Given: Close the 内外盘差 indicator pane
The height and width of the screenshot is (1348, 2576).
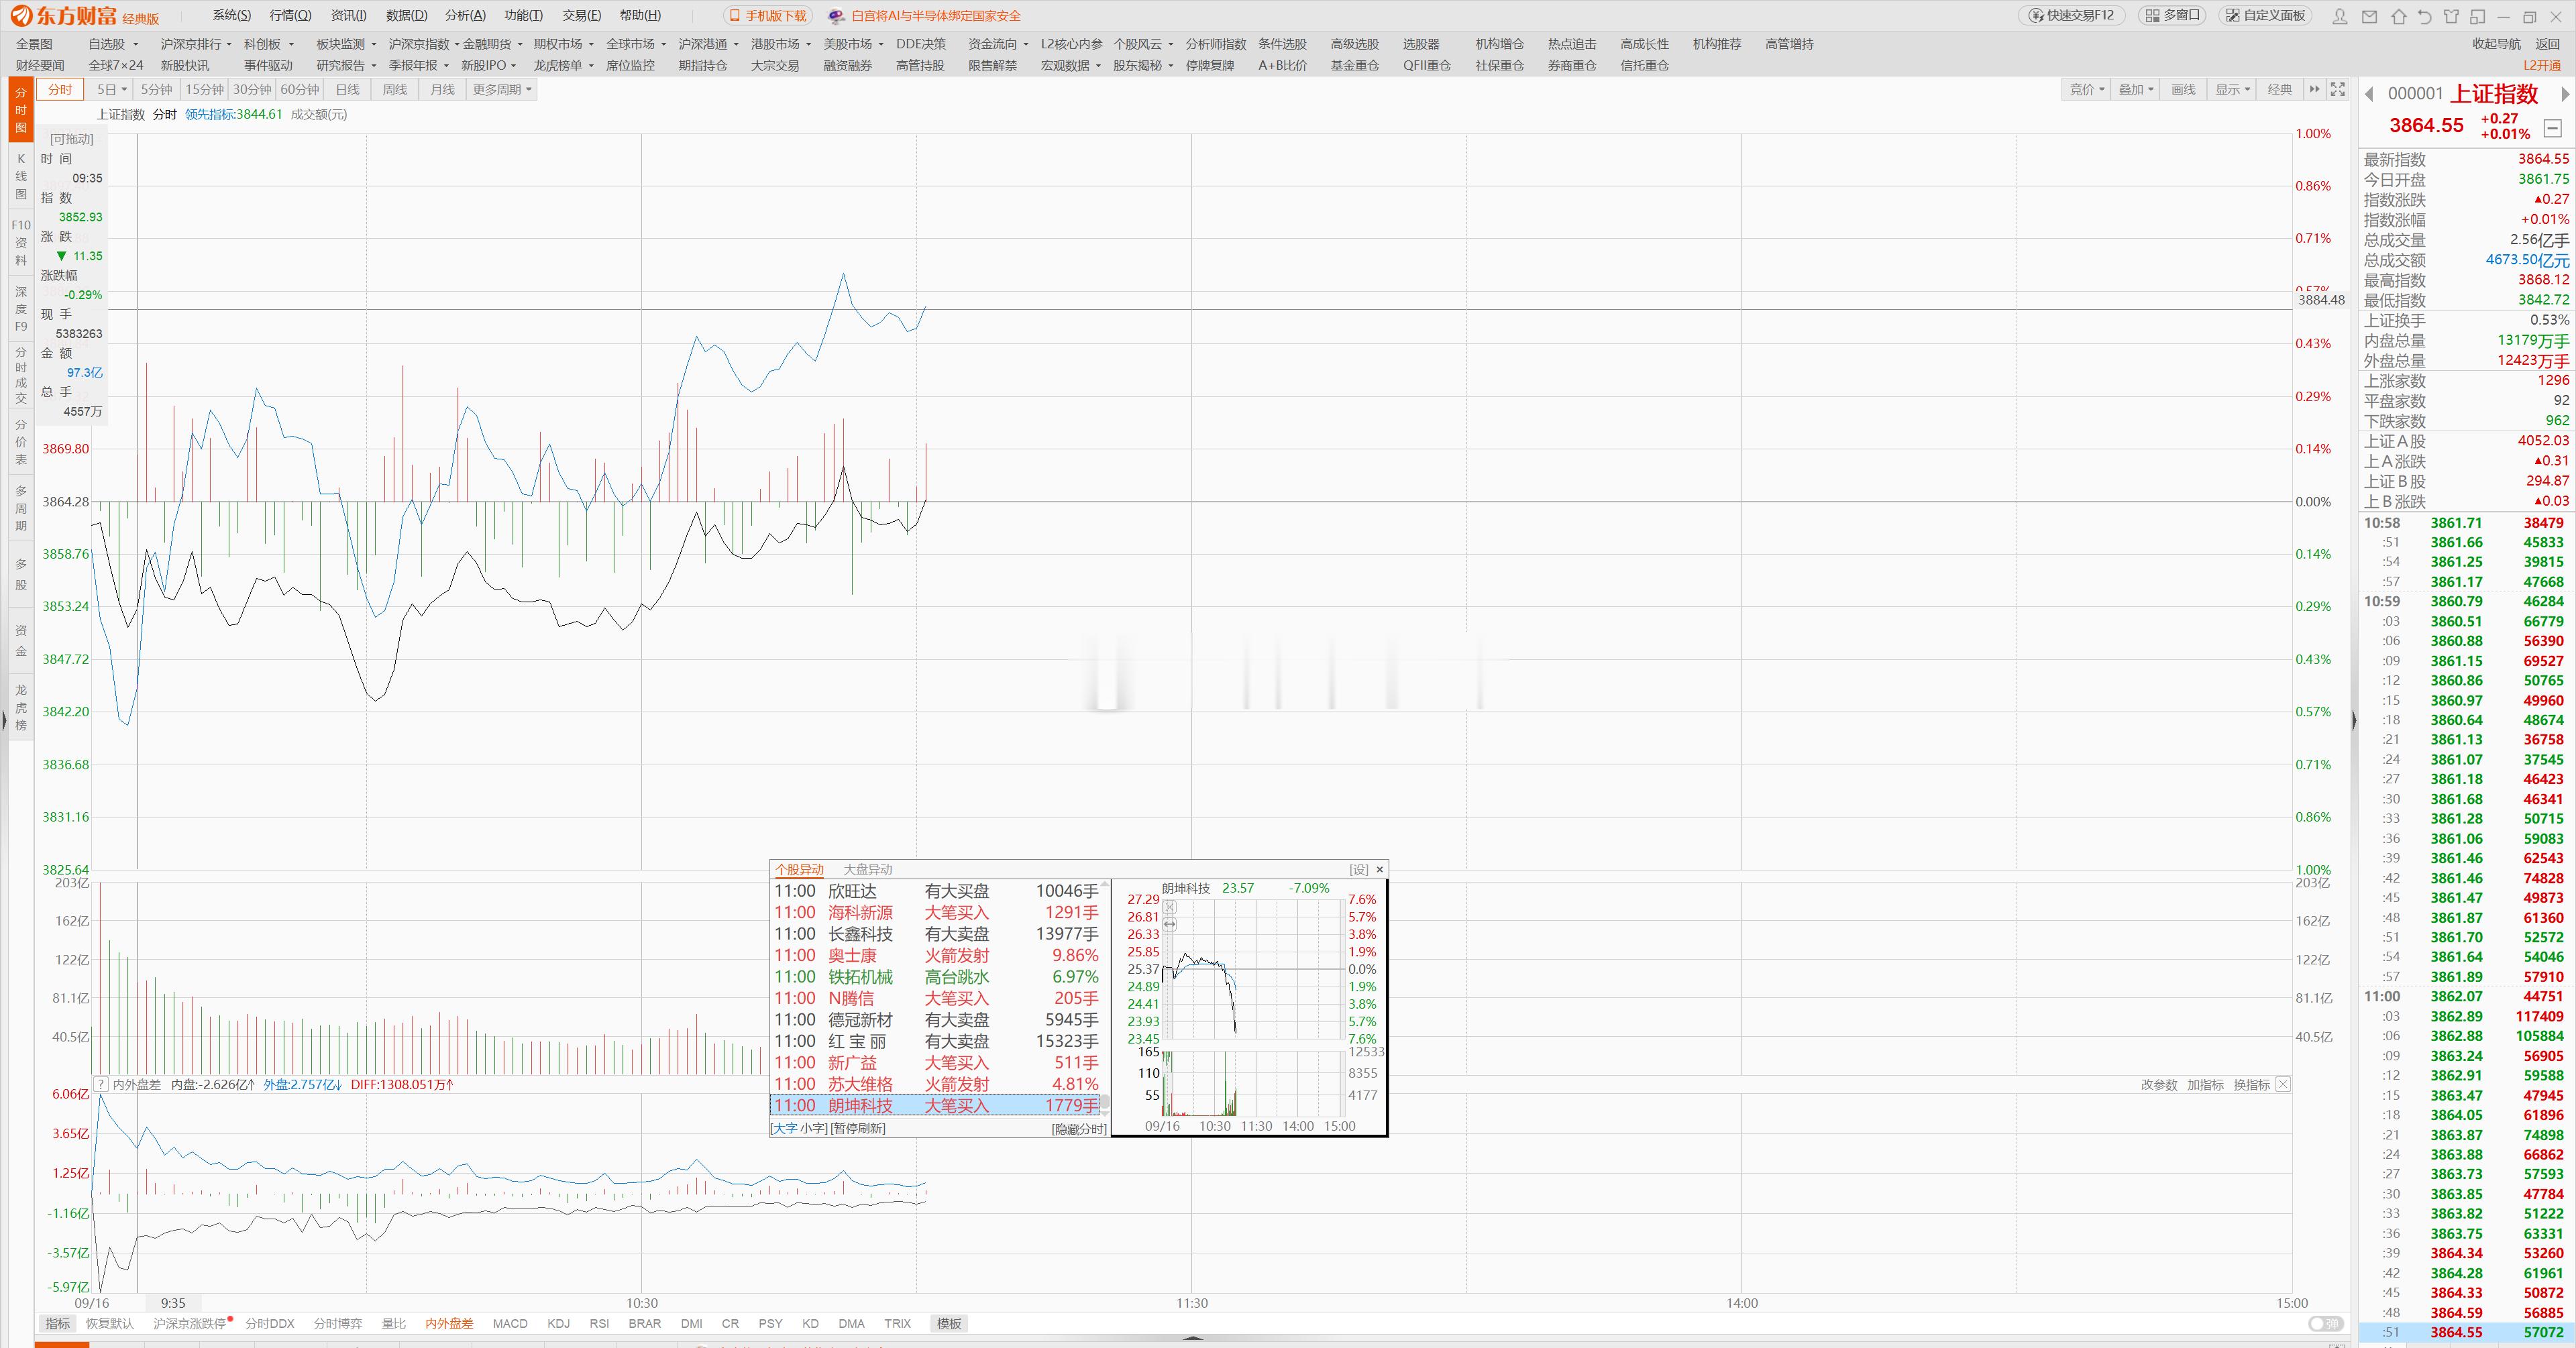Looking at the screenshot, I should 2283,1084.
